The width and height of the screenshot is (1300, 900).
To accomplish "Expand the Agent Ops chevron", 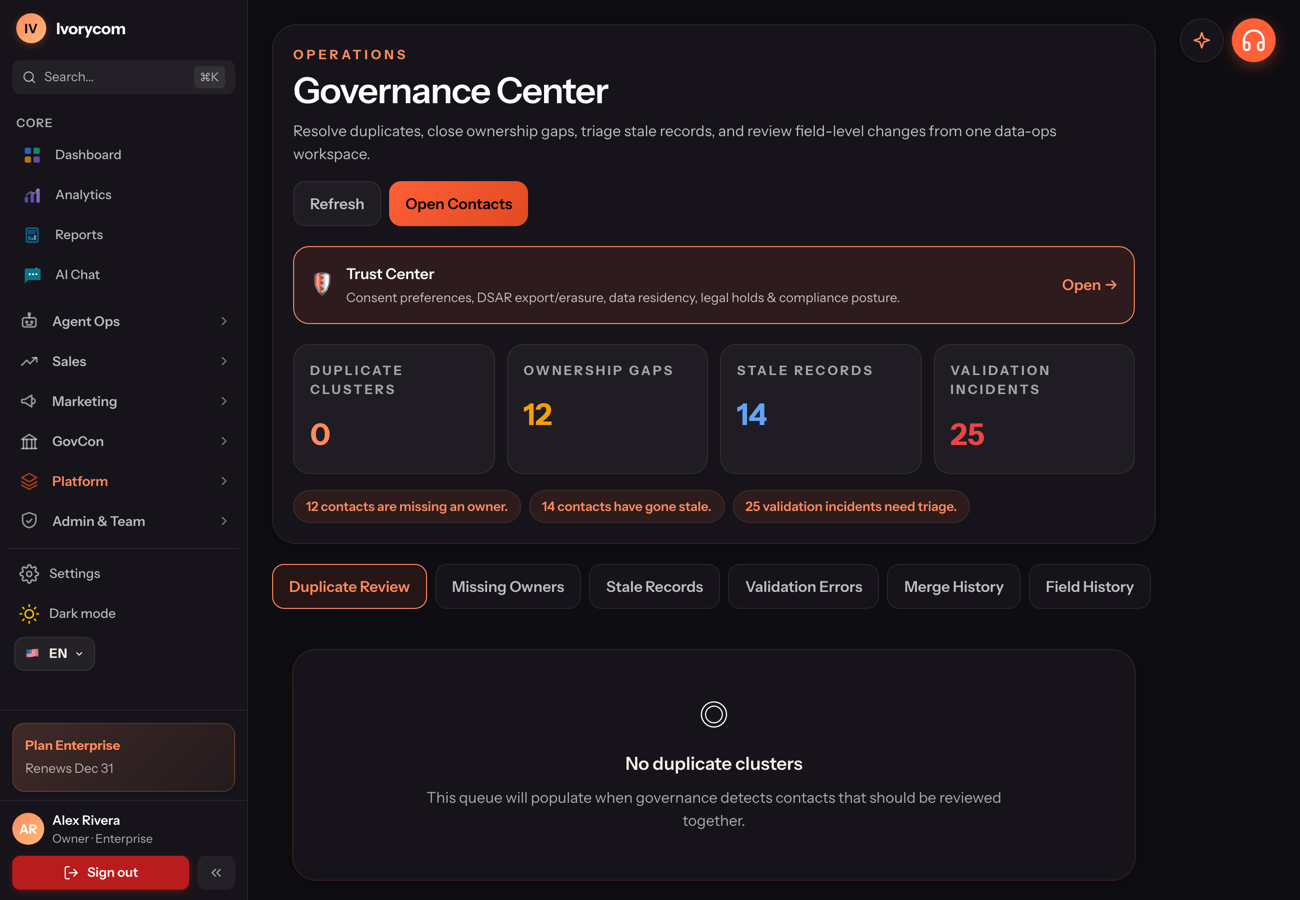I will (224, 321).
